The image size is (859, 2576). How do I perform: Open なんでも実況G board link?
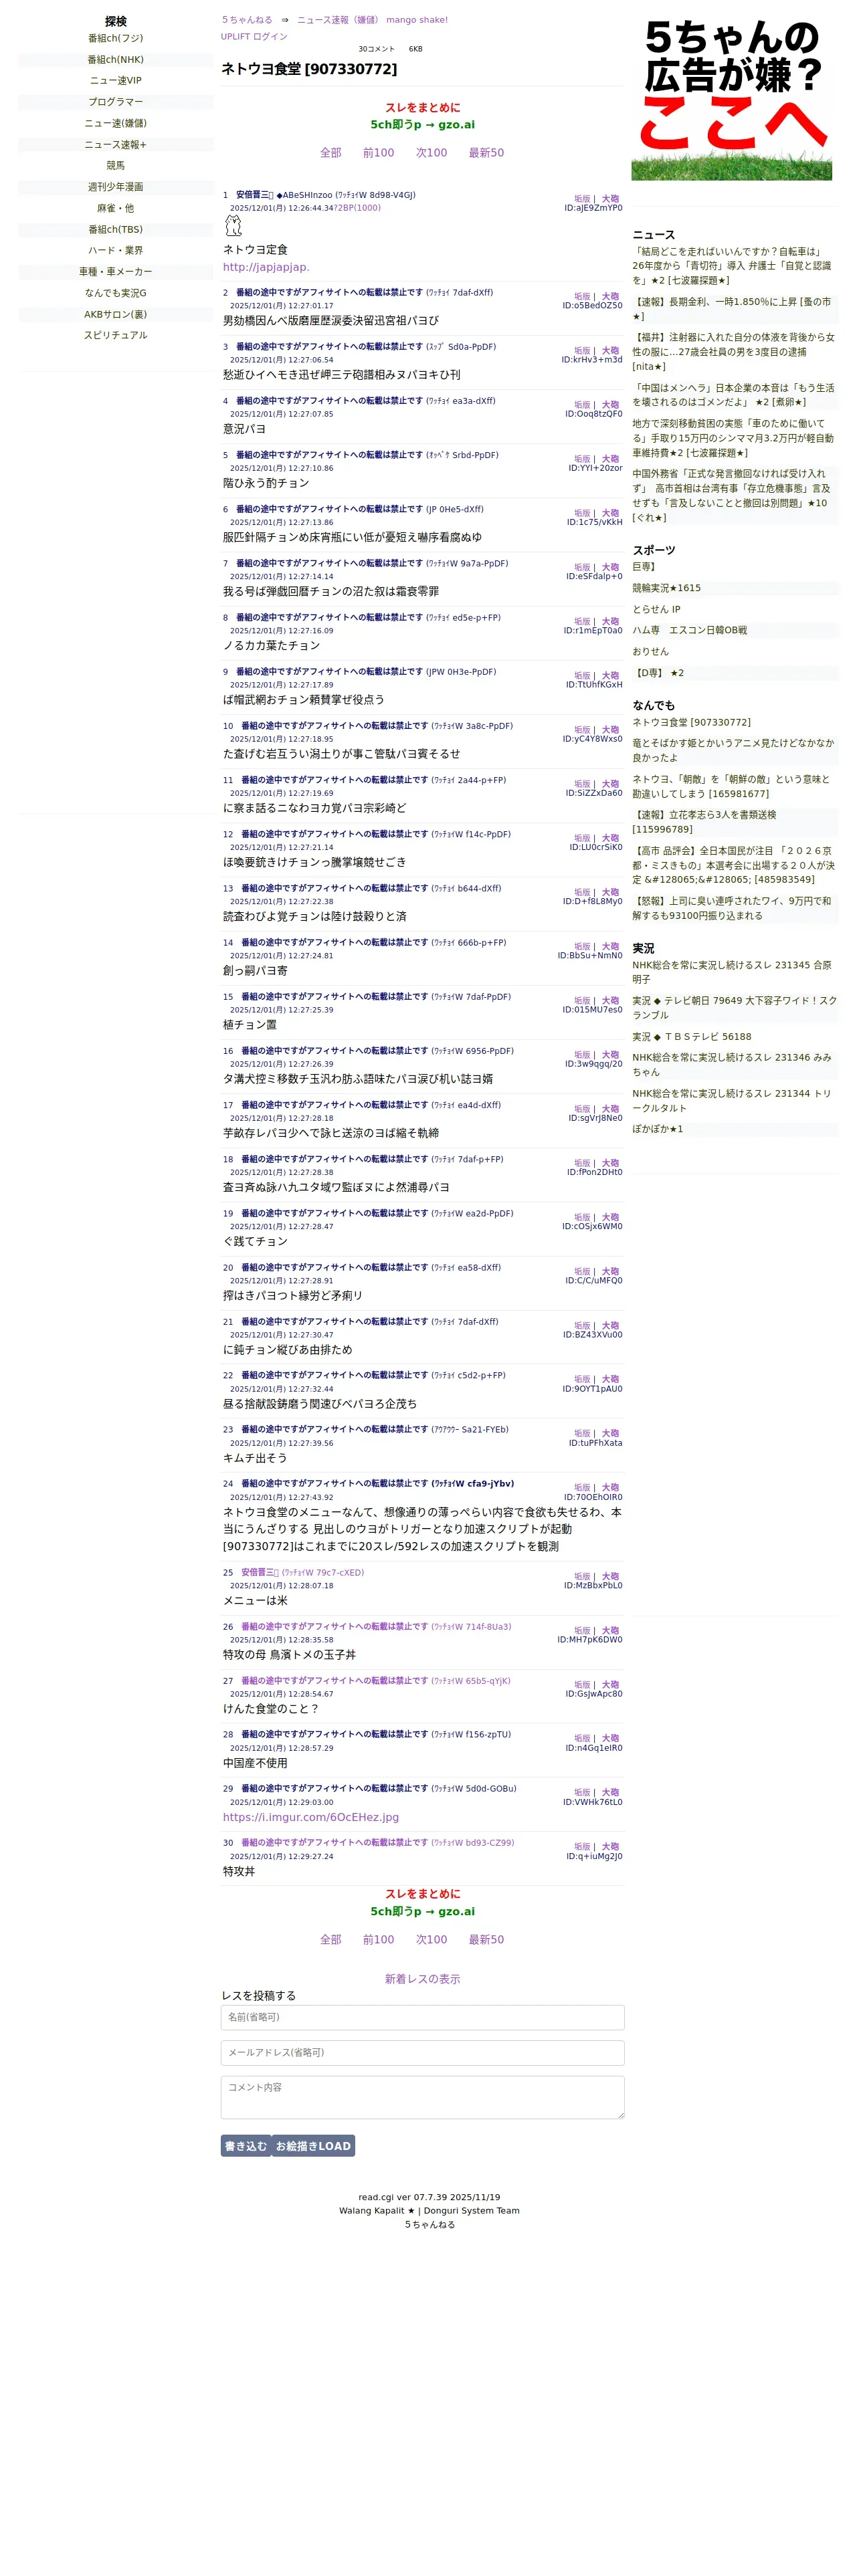tap(115, 294)
